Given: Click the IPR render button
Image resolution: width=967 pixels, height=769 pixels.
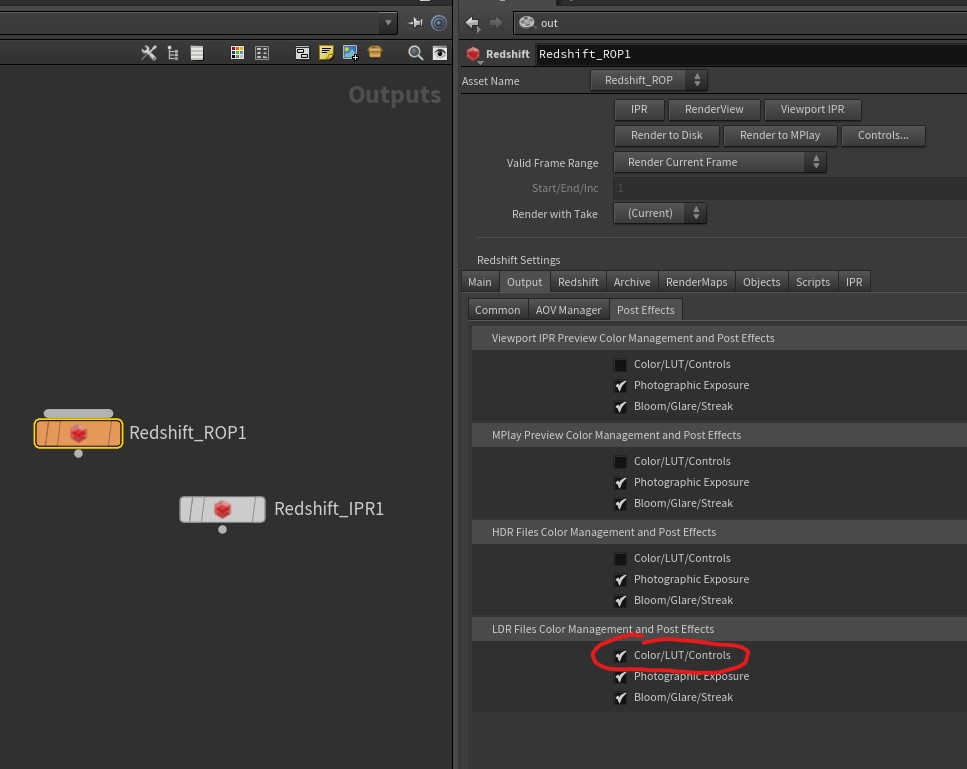Looking at the screenshot, I should tap(639, 109).
